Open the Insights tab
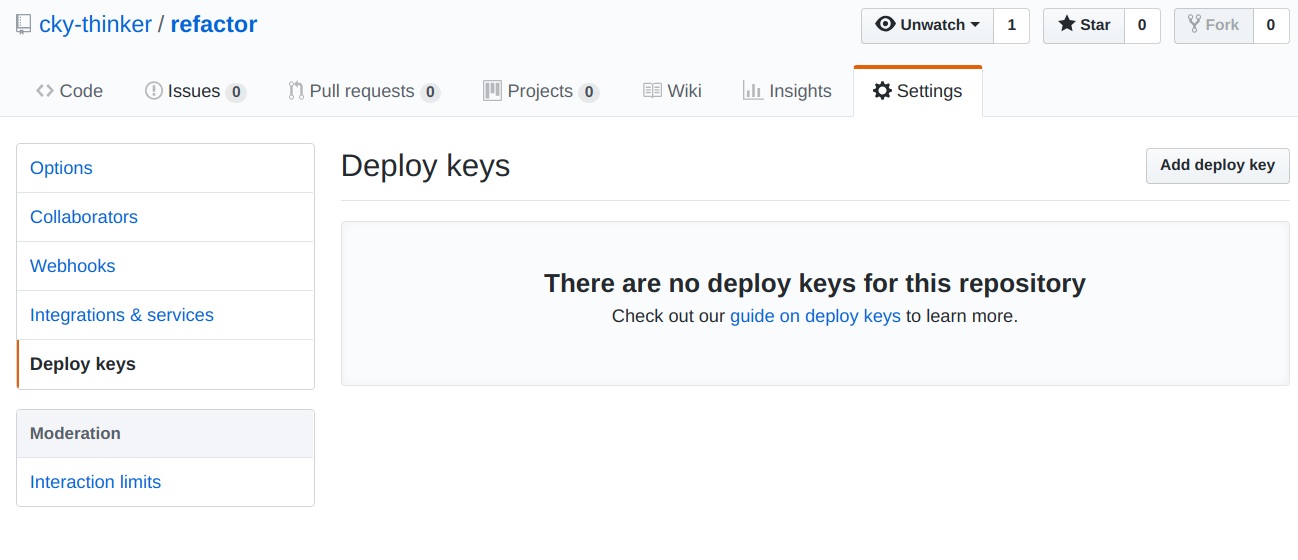 point(787,91)
